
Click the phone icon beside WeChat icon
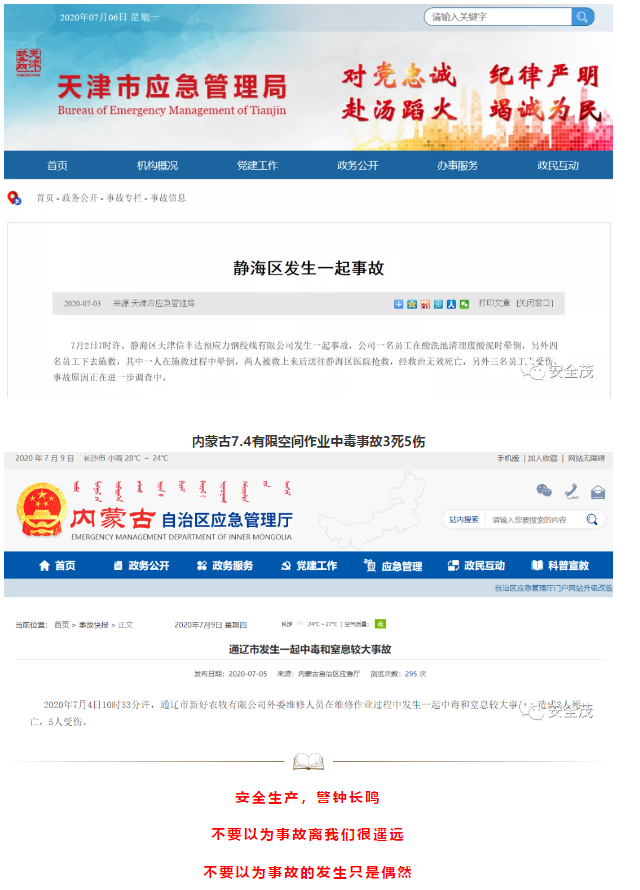pos(571,490)
